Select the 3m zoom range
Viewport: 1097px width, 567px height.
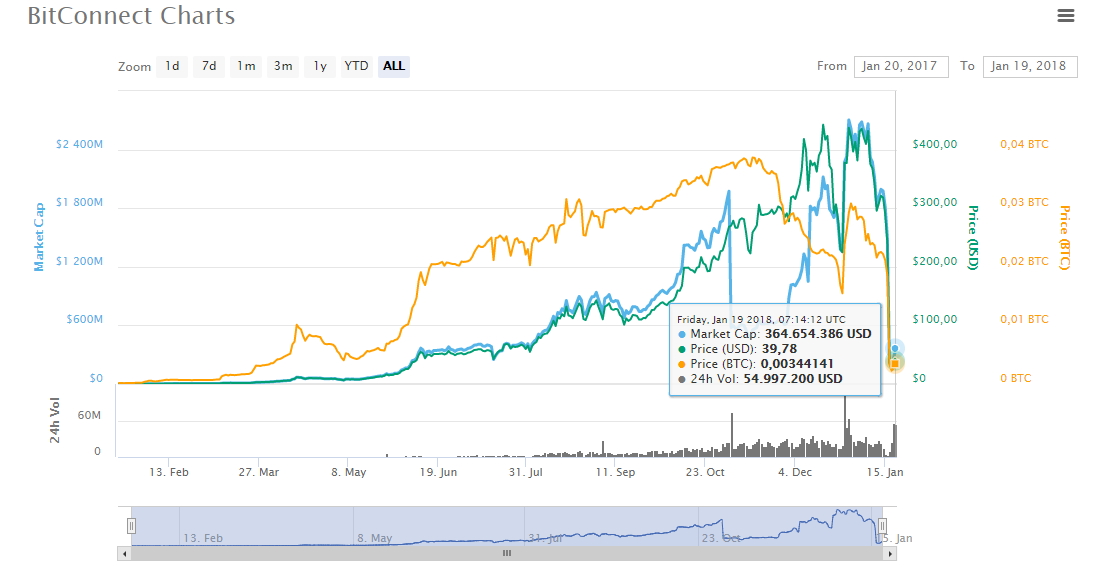coord(283,66)
